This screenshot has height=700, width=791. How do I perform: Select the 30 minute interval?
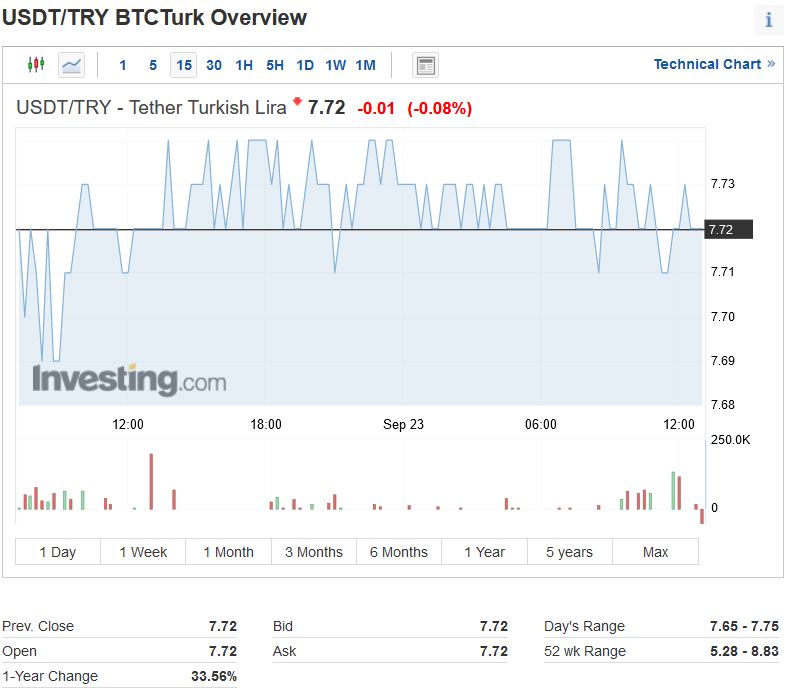214,65
